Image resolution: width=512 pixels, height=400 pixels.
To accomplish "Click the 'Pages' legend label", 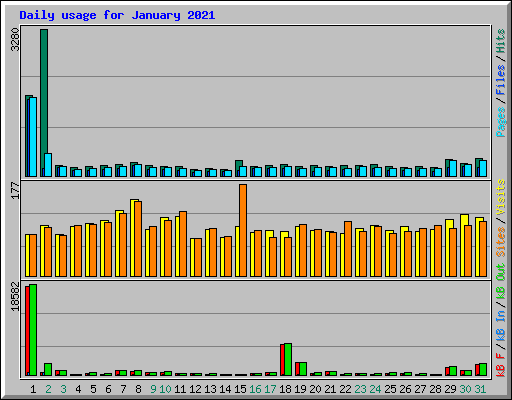I will (x=501, y=122).
